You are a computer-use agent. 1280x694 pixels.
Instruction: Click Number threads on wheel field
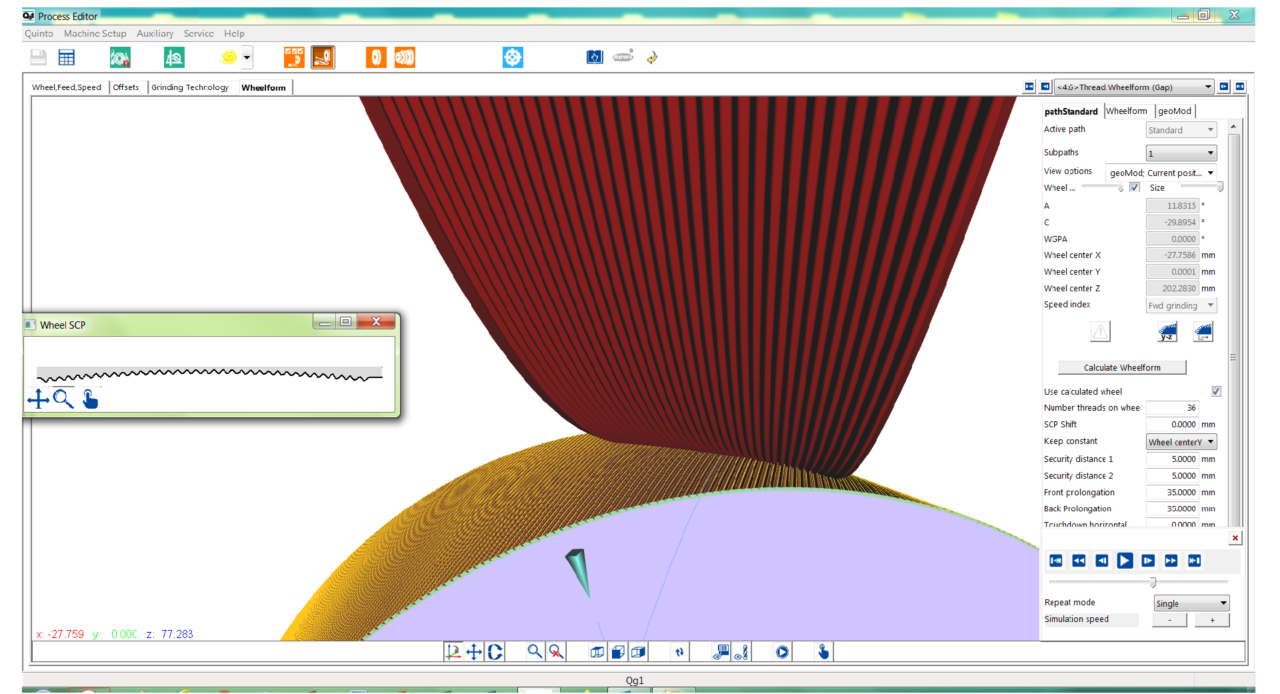[1172, 408]
